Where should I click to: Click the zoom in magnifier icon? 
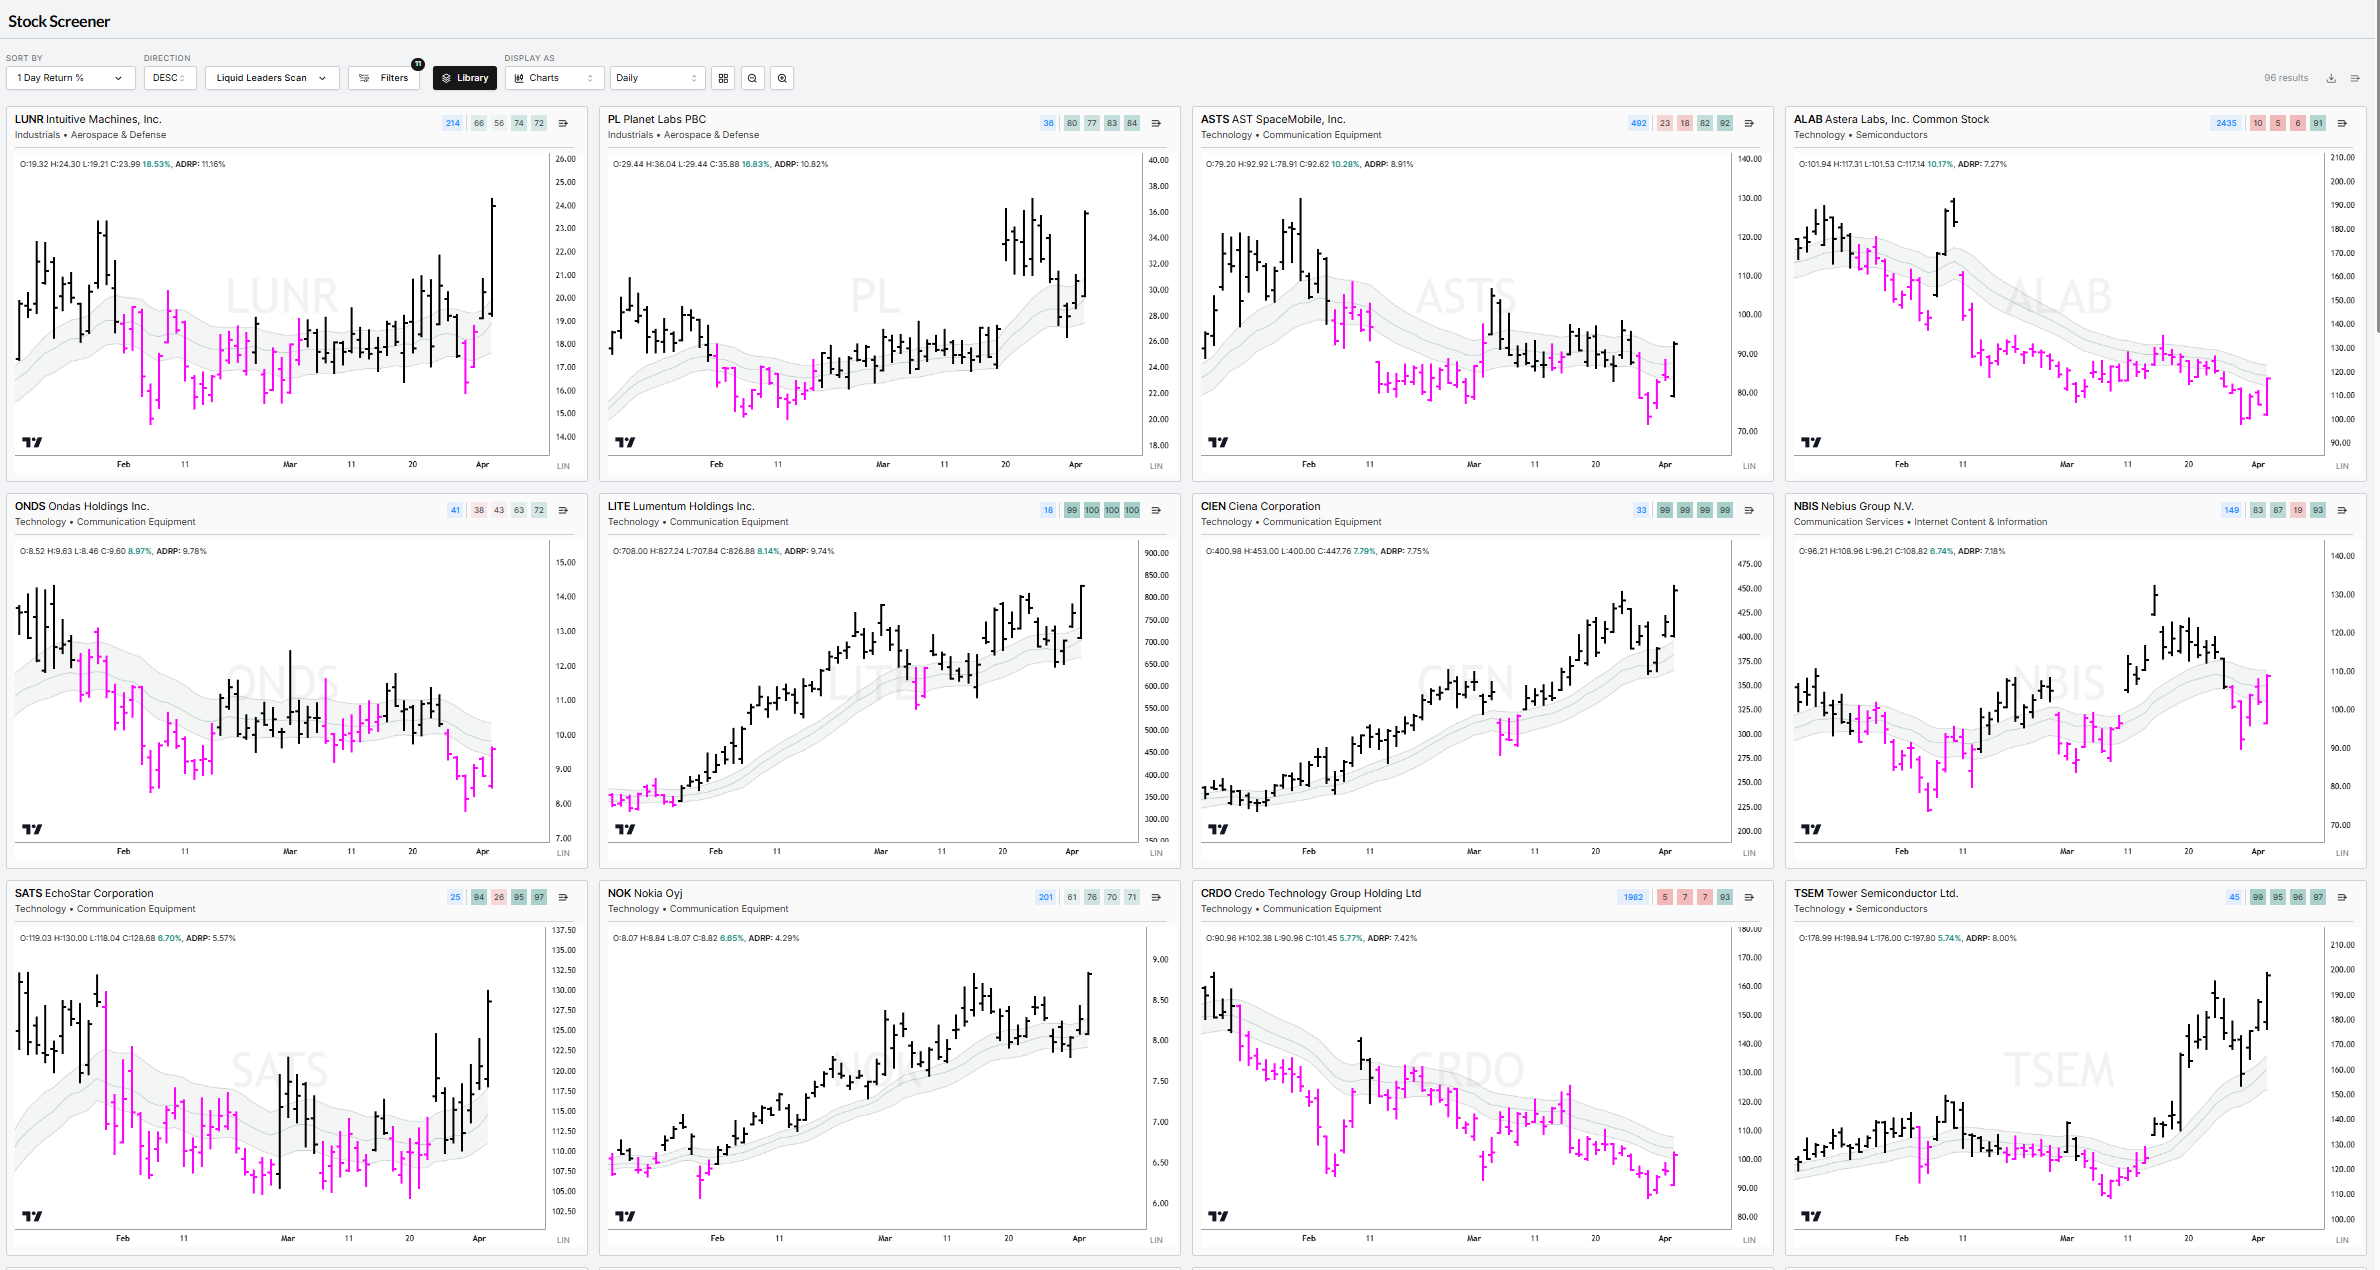point(782,78)
